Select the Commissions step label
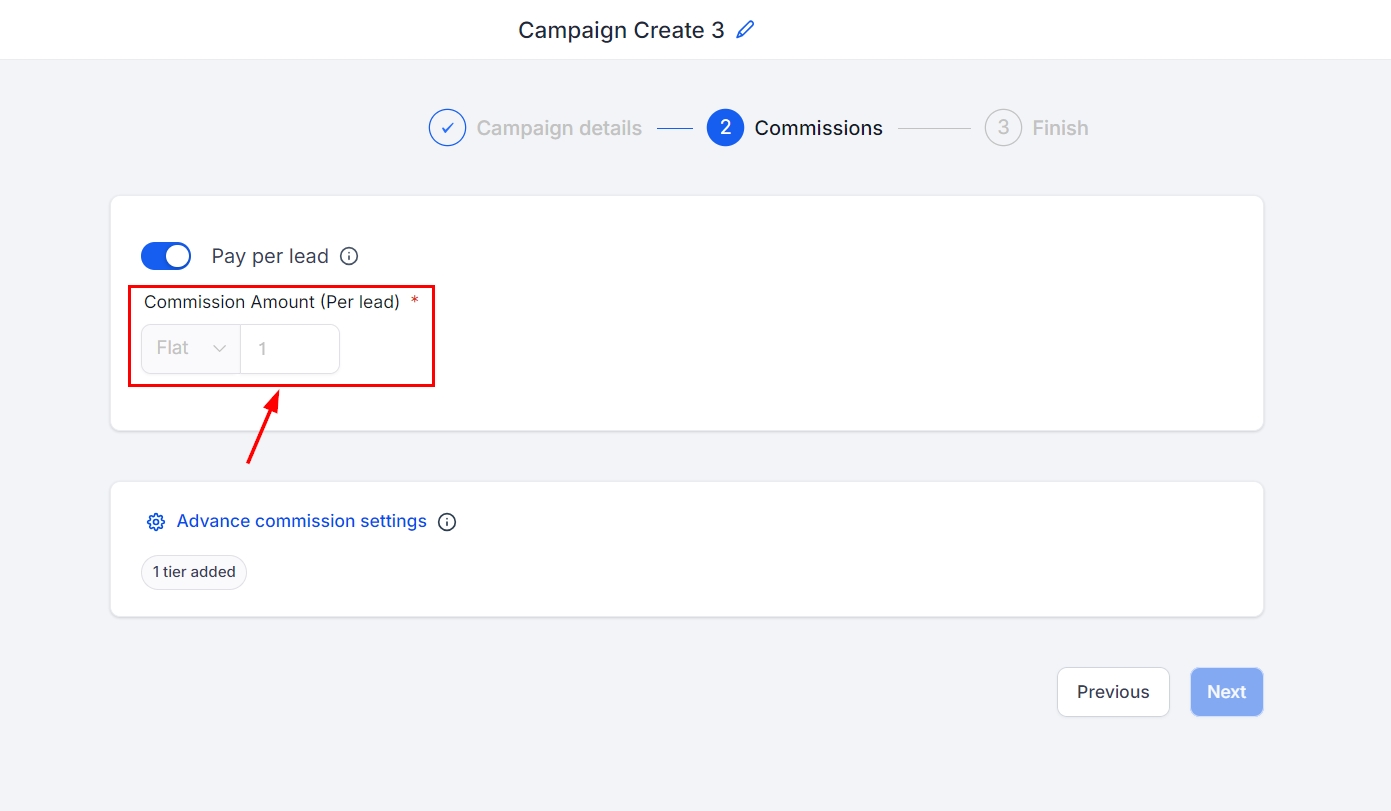 pos(818,128)
